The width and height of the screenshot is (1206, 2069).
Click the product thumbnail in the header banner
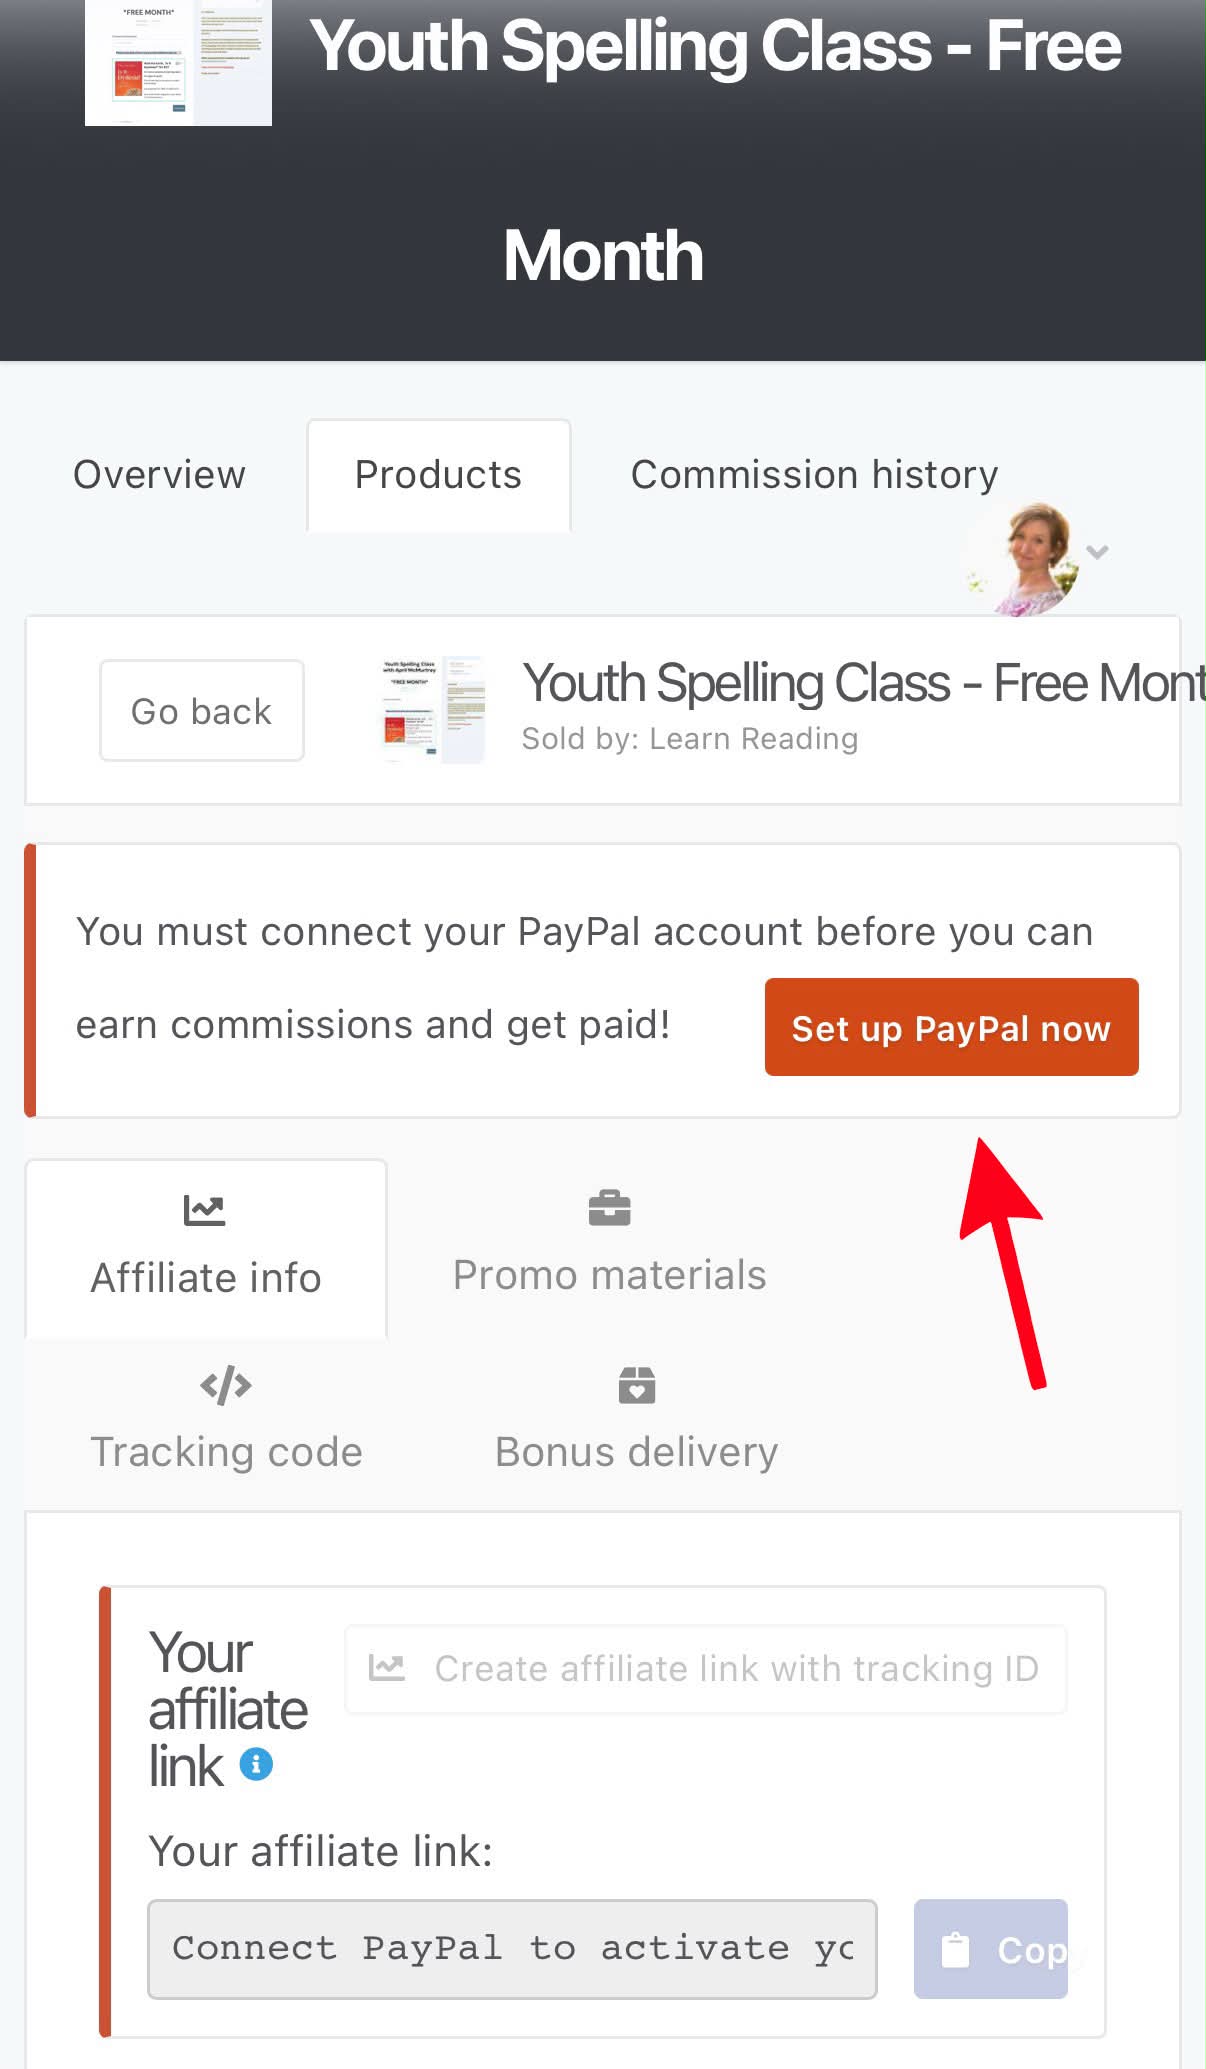(x=178, y=62)
